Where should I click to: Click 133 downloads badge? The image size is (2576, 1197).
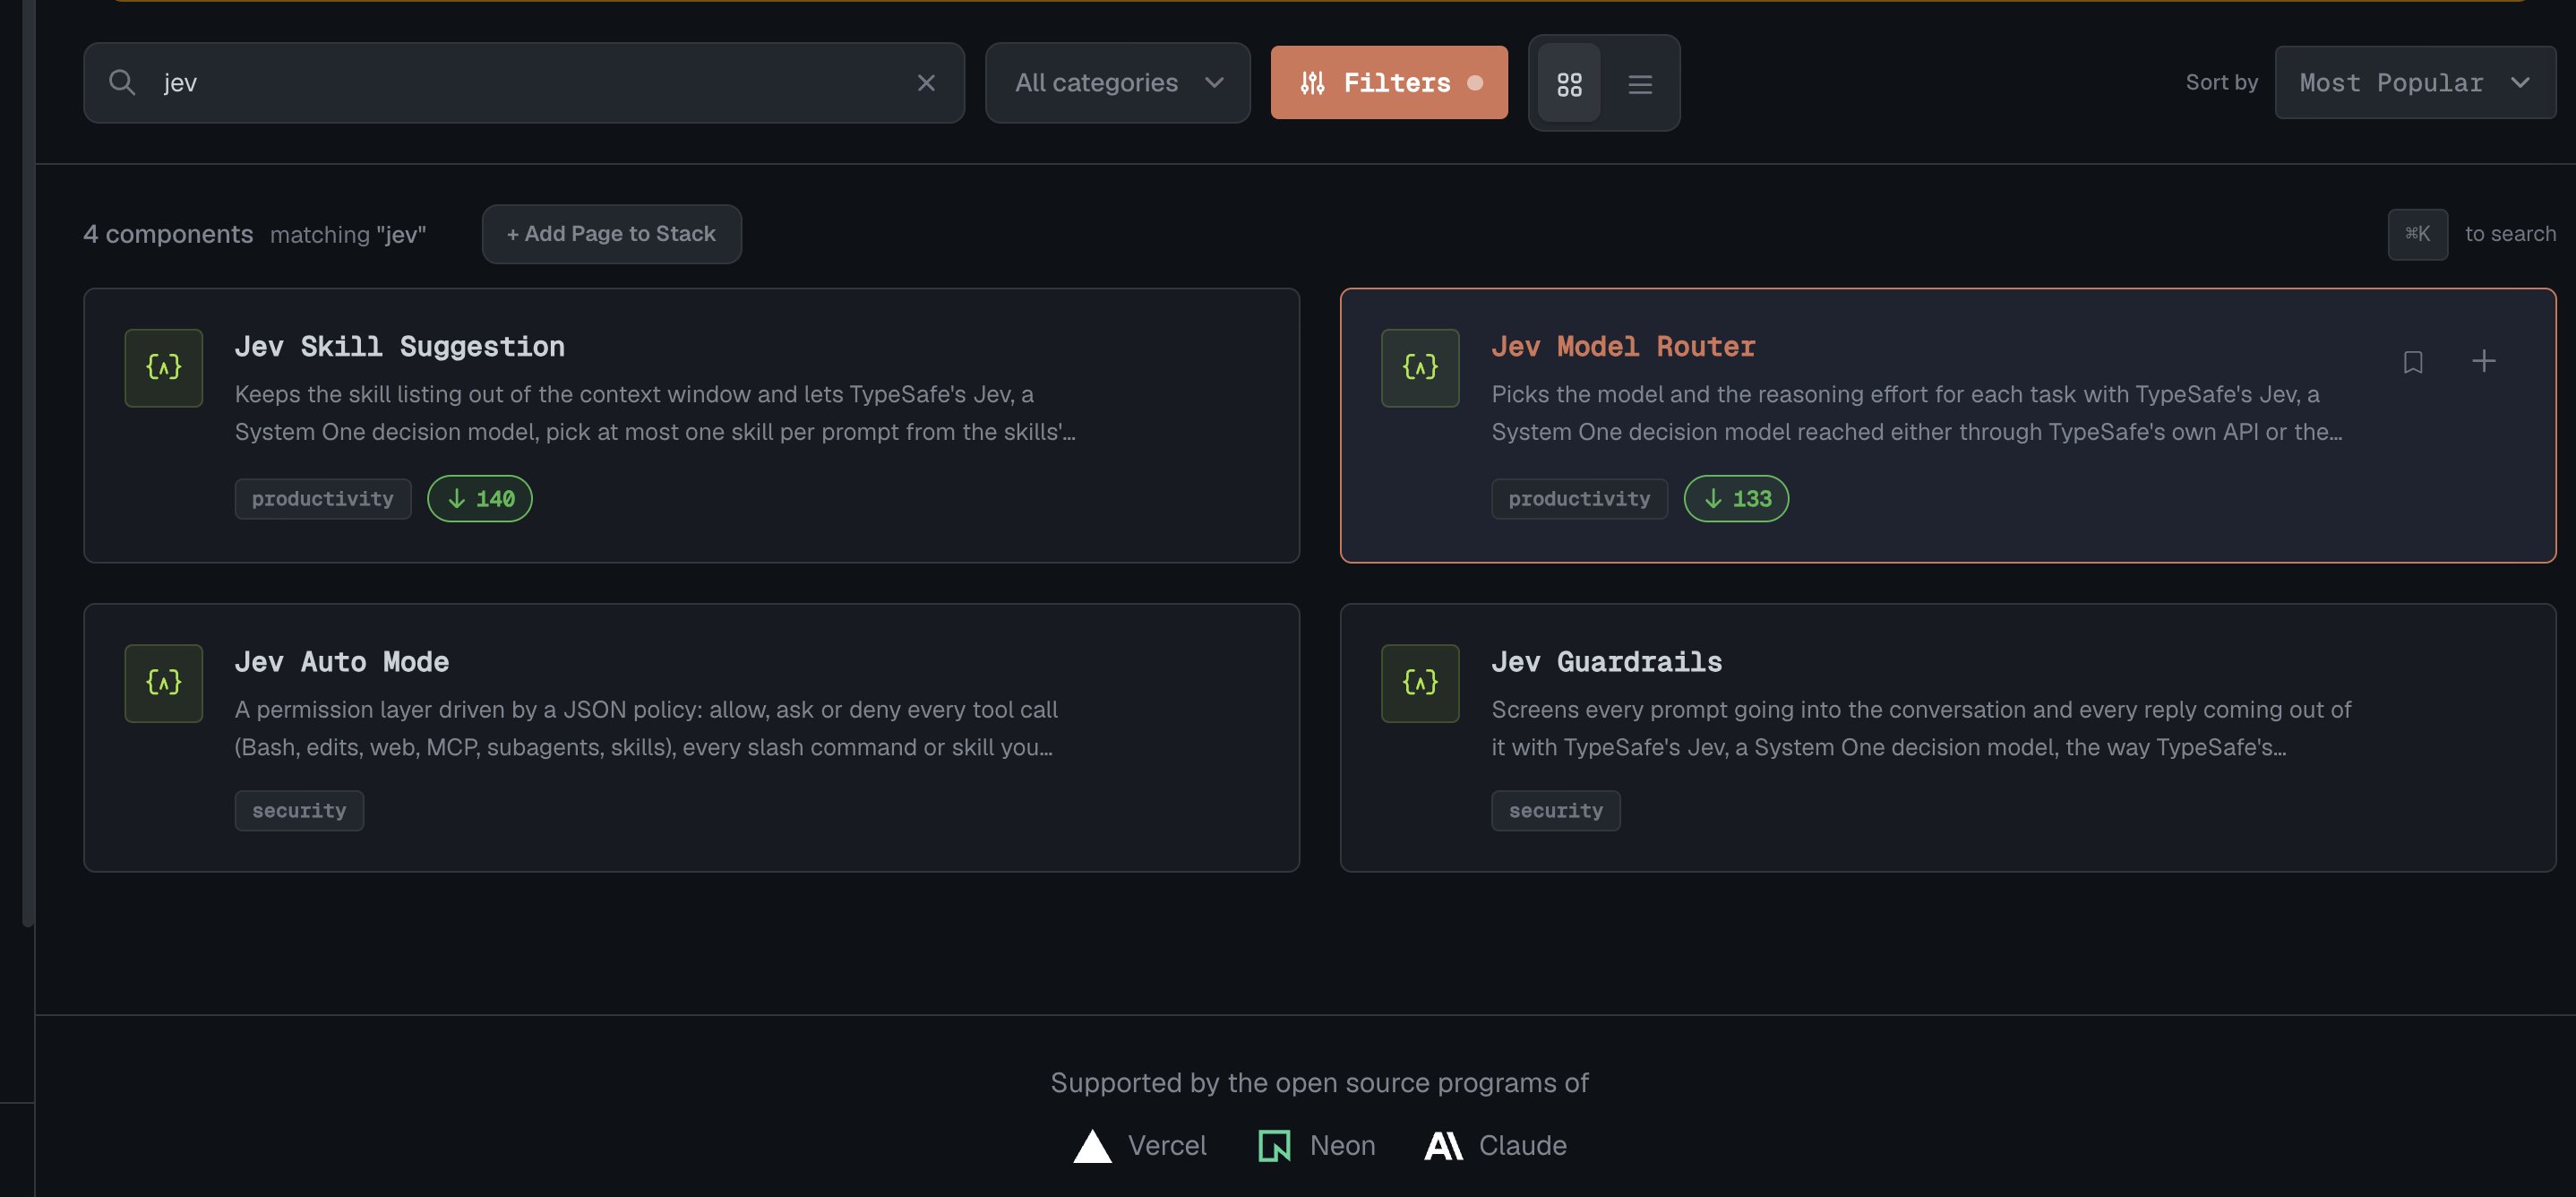(1736, 499)
